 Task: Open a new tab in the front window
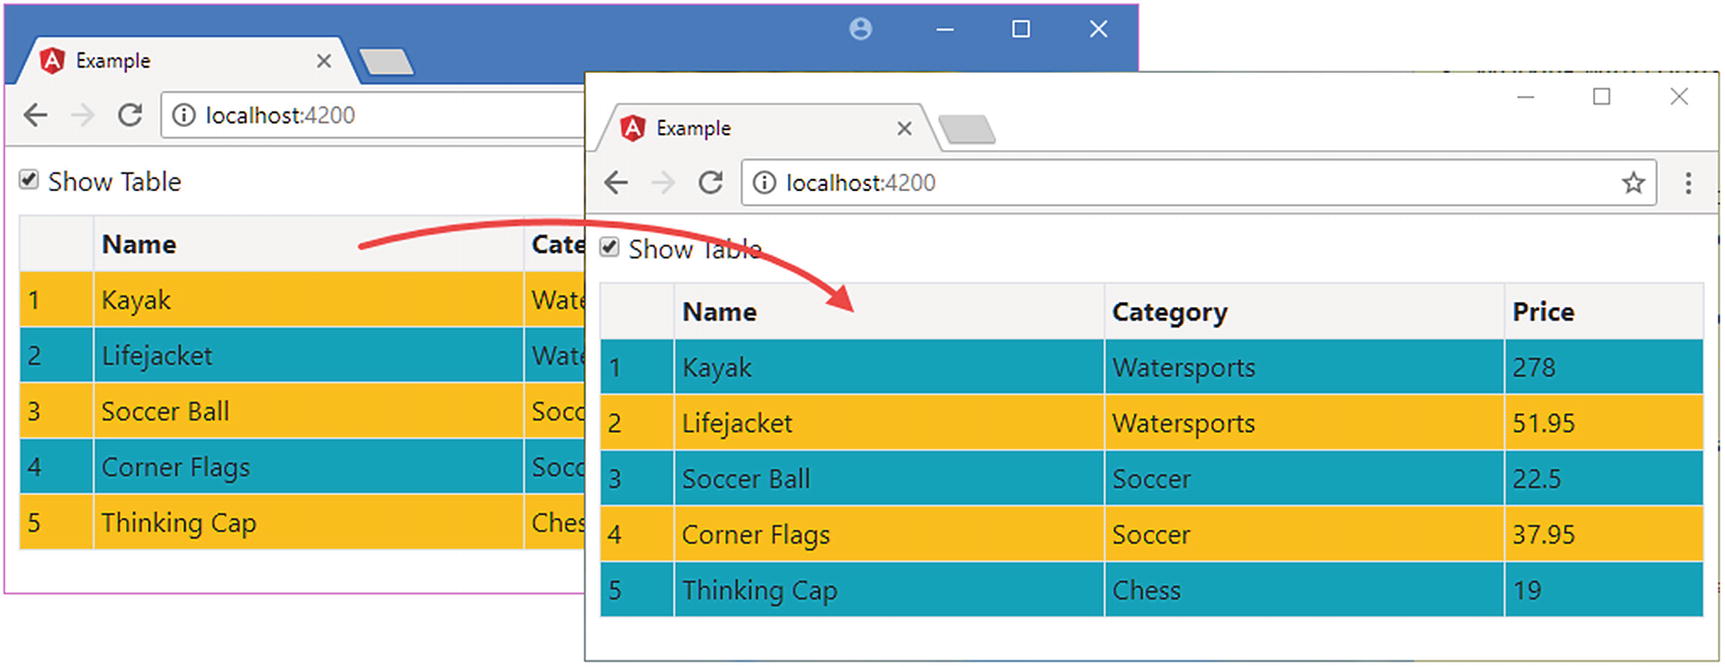click(x=967, y=130)
